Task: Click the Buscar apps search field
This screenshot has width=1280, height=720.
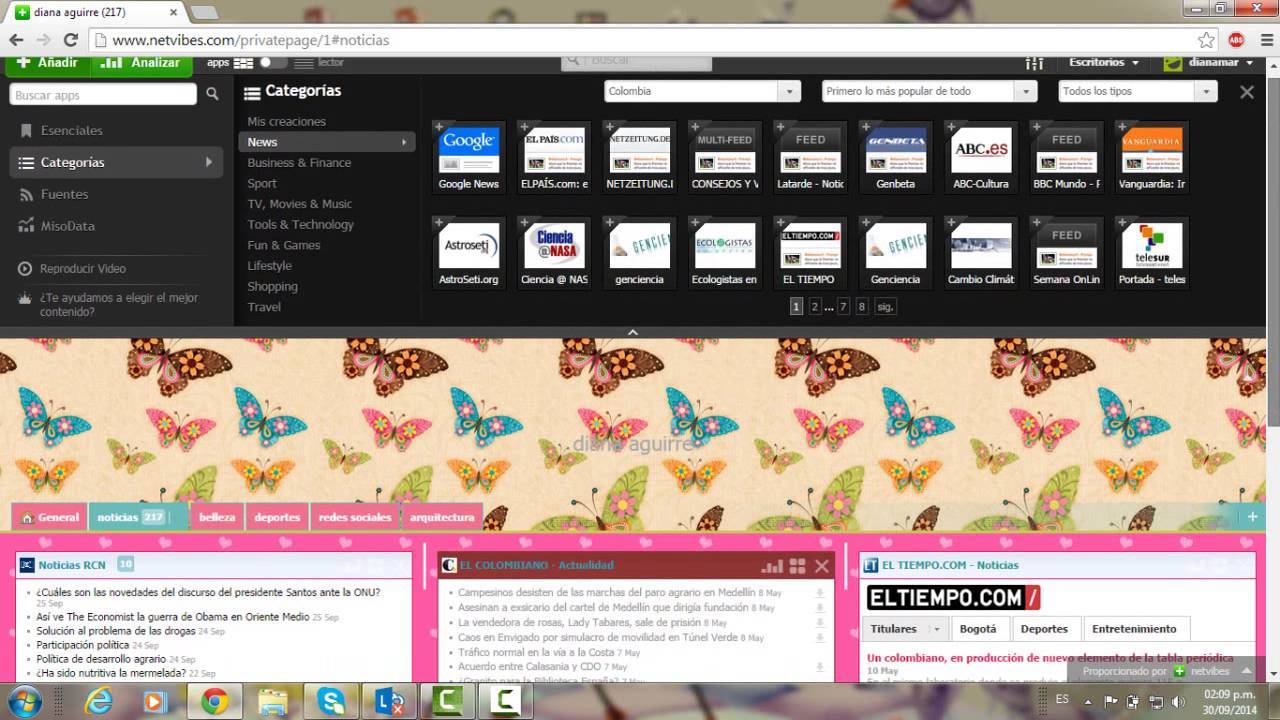Action: tap(103, 95)
